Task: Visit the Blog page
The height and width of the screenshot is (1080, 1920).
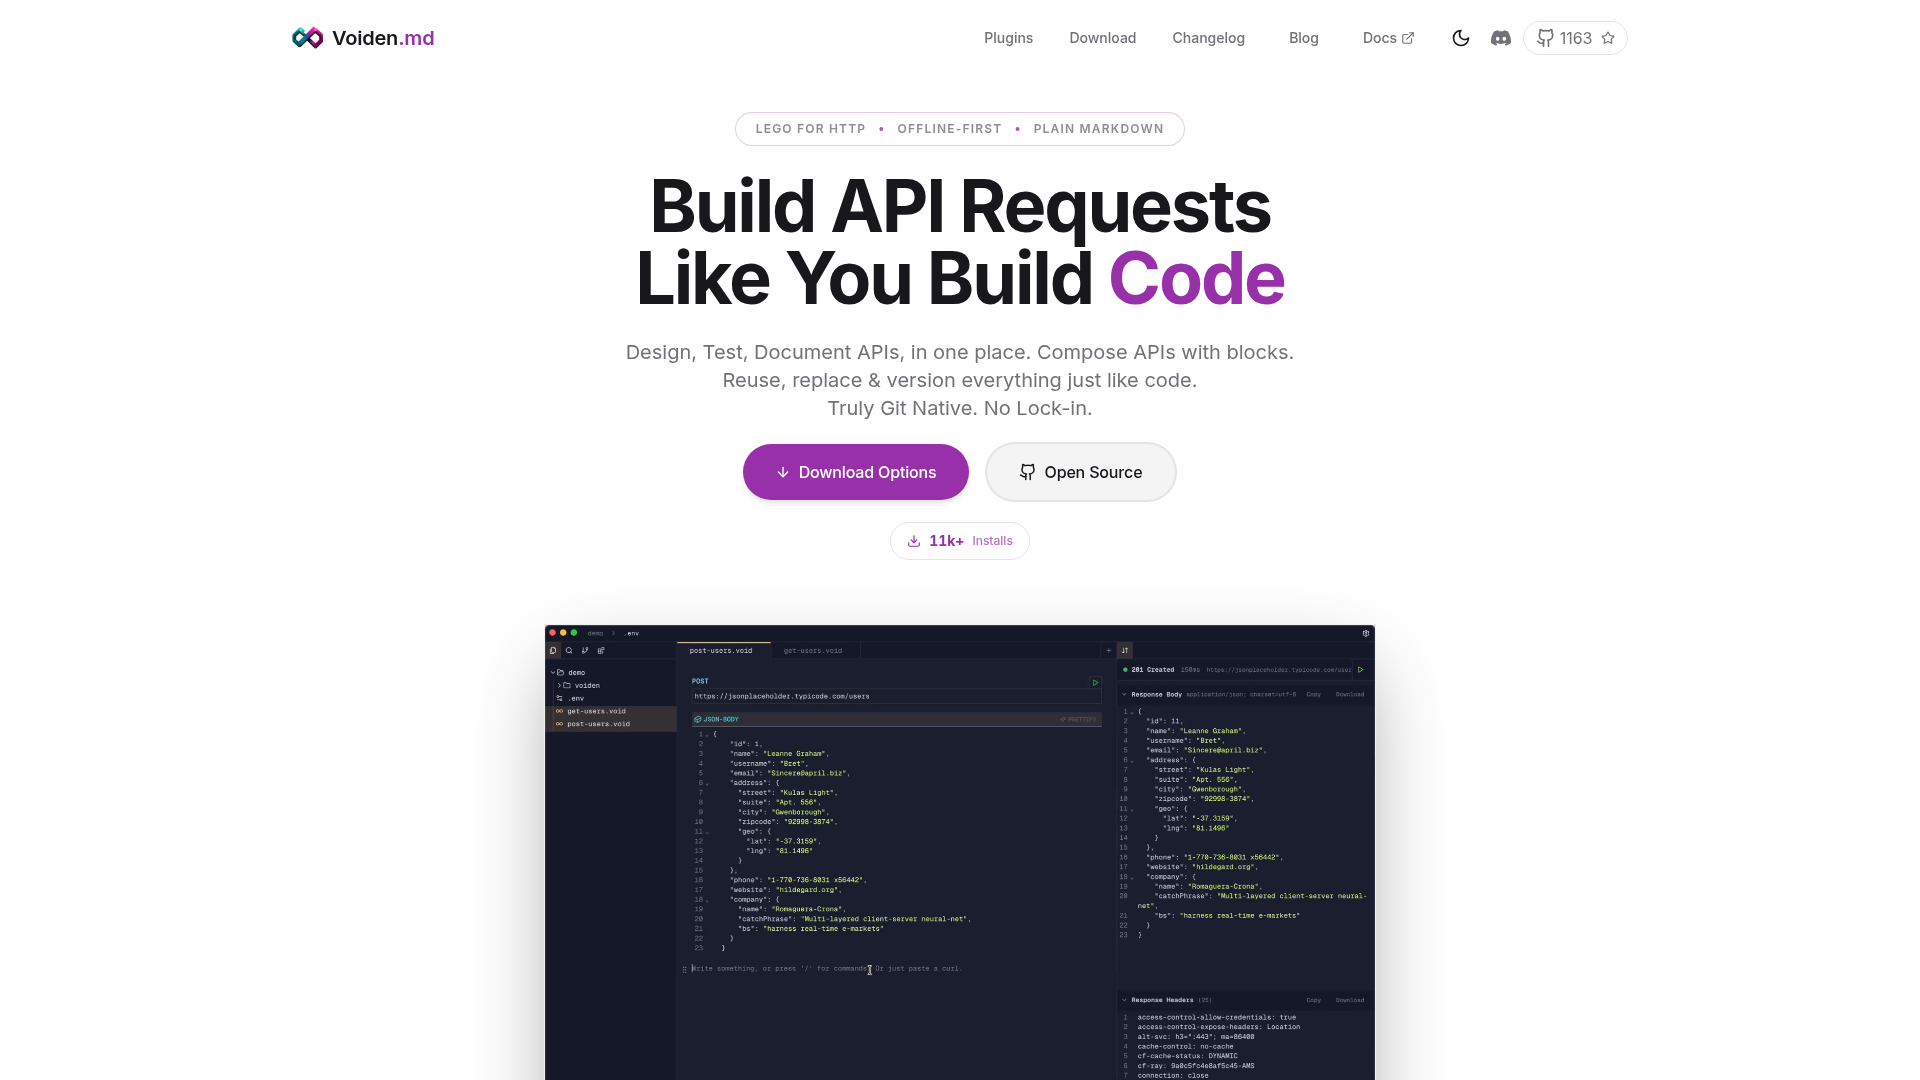Action: [x=1303, y=38]
